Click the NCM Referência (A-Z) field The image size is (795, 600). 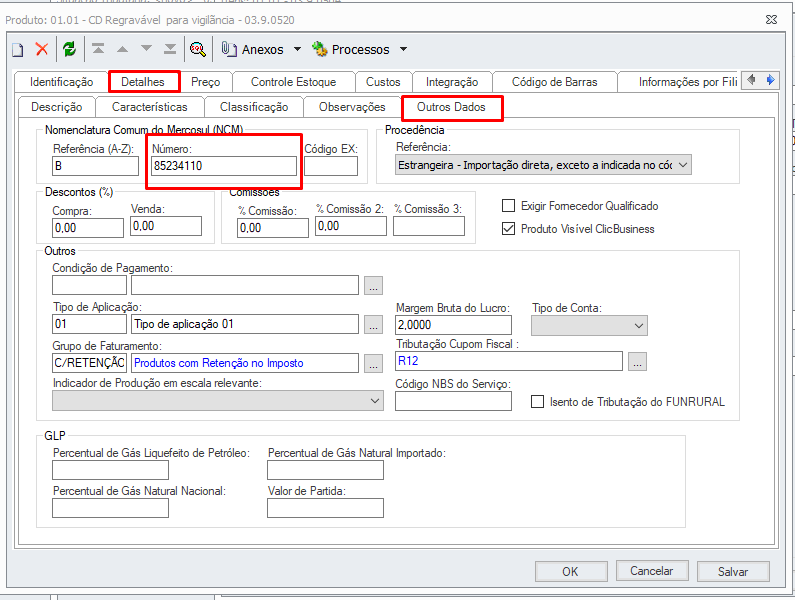point(95,166)
